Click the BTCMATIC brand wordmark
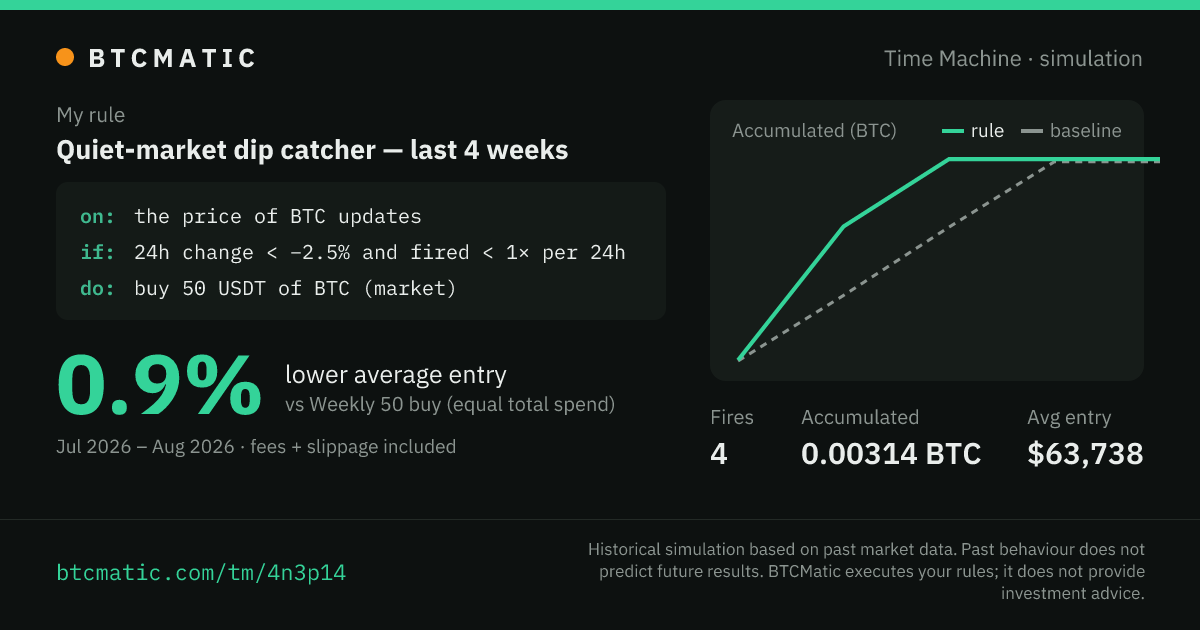The height and width of the screenshot is (630, 1200). 173,58
